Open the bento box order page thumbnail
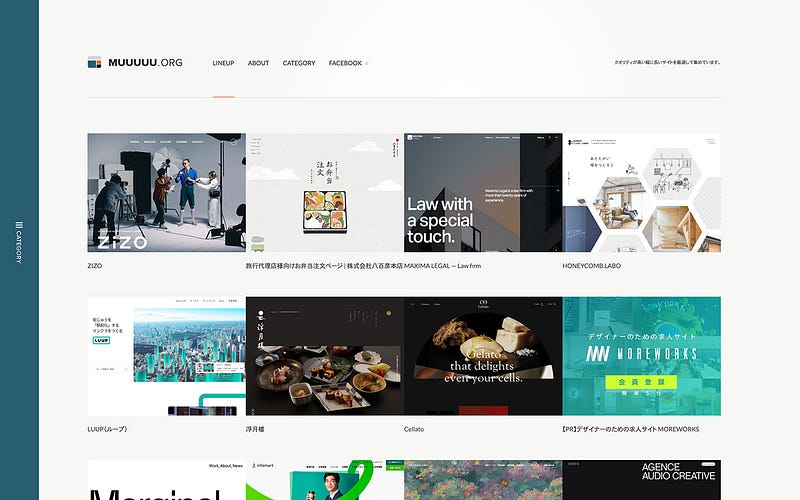The height and width of the screenshot is (500, 800). [325, 192]
